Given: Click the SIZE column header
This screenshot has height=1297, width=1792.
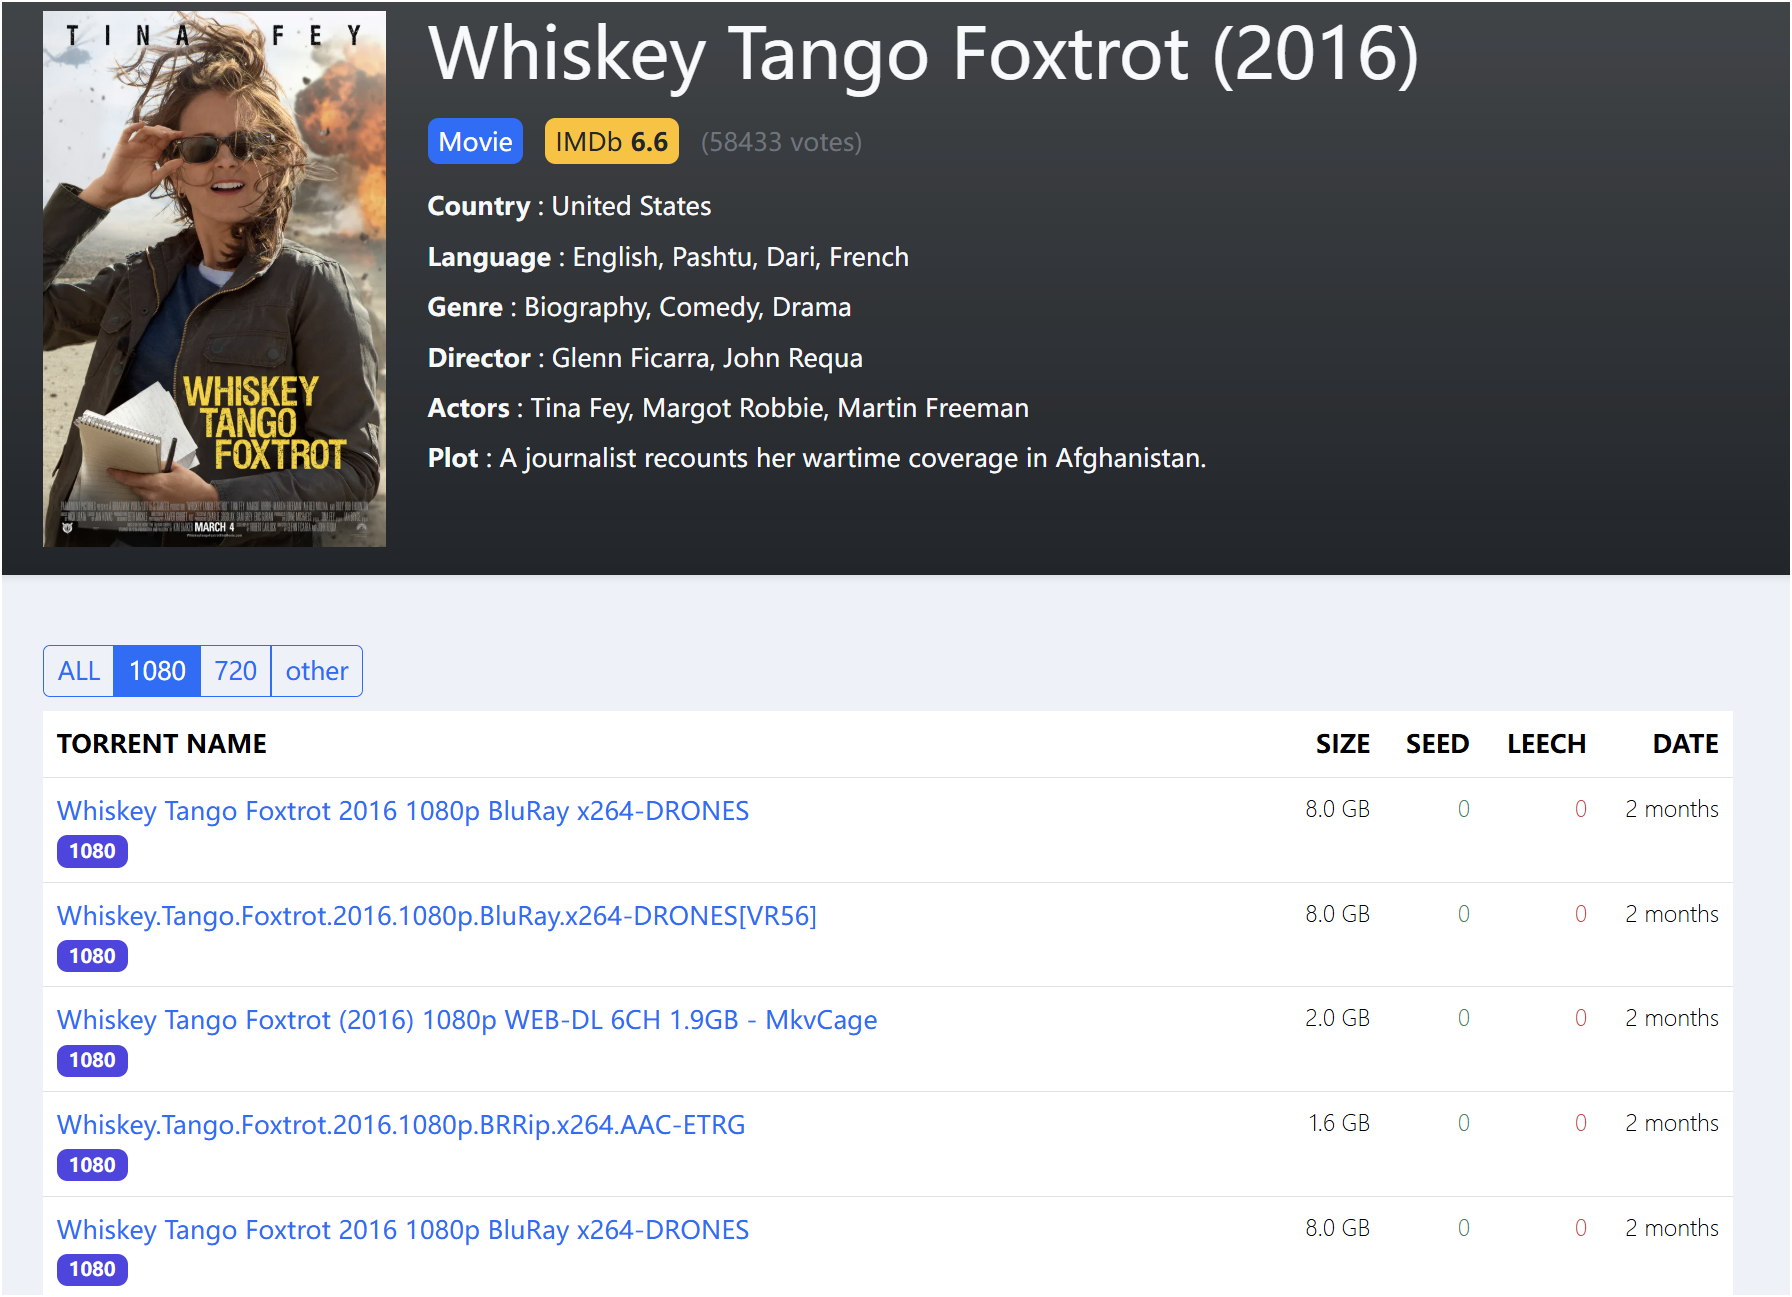Looking at the screenshot, I should pos(1343,744).
